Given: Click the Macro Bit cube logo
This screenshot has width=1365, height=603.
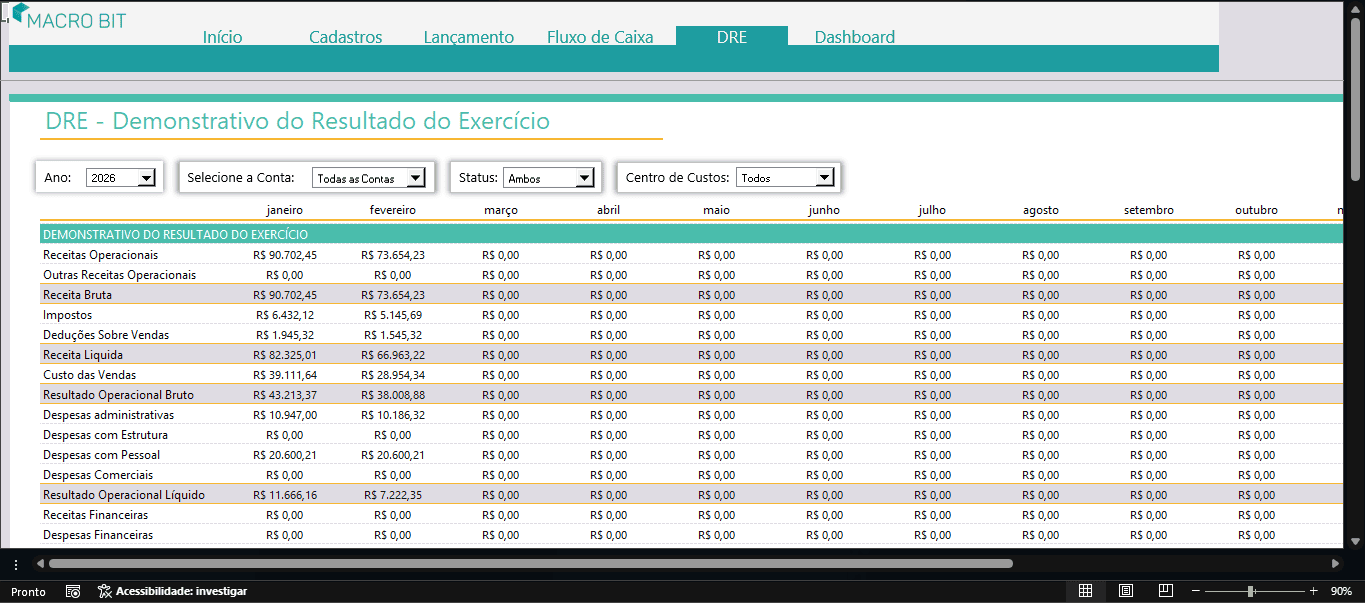Looking at the screenshot, I should tap(19, 14).
